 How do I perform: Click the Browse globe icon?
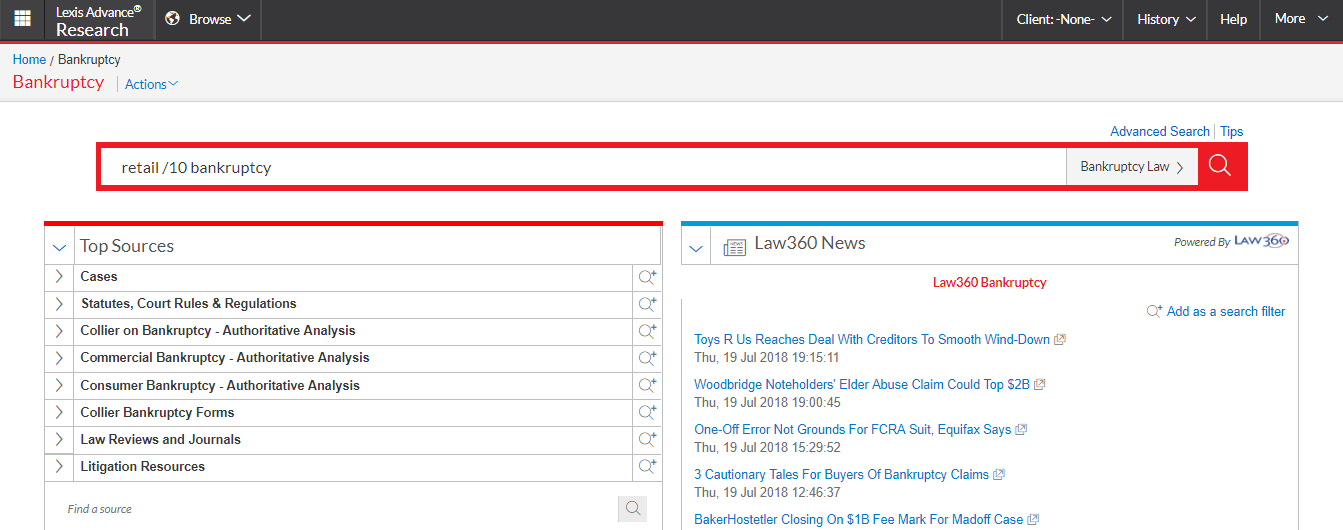172,19
